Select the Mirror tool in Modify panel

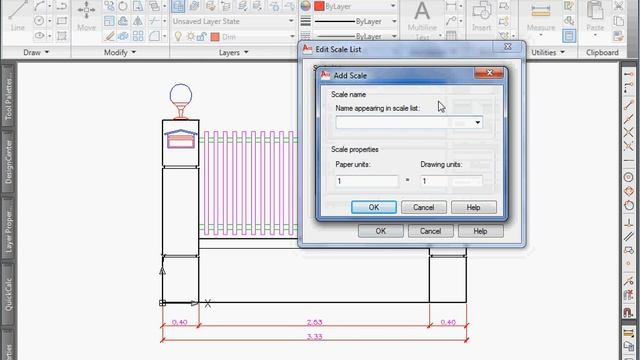click(x=138, y=20)
